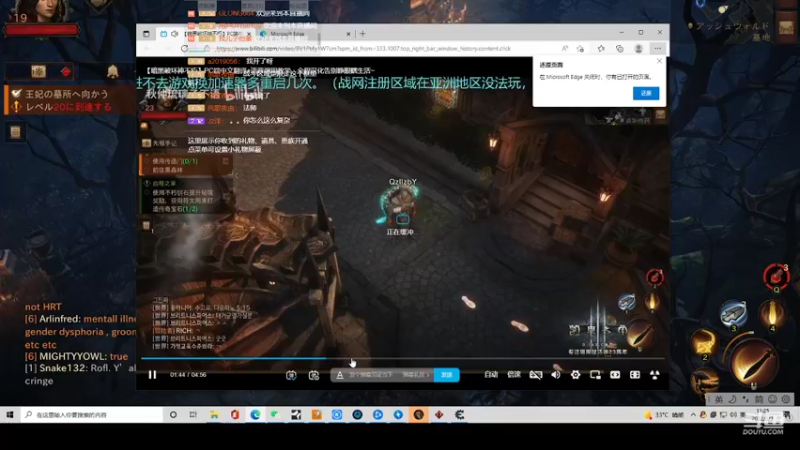800x450 pixels.
Task: Open danmaku settings icon beside the toggle
Action: pyautogui.click(x=314, y=375)
